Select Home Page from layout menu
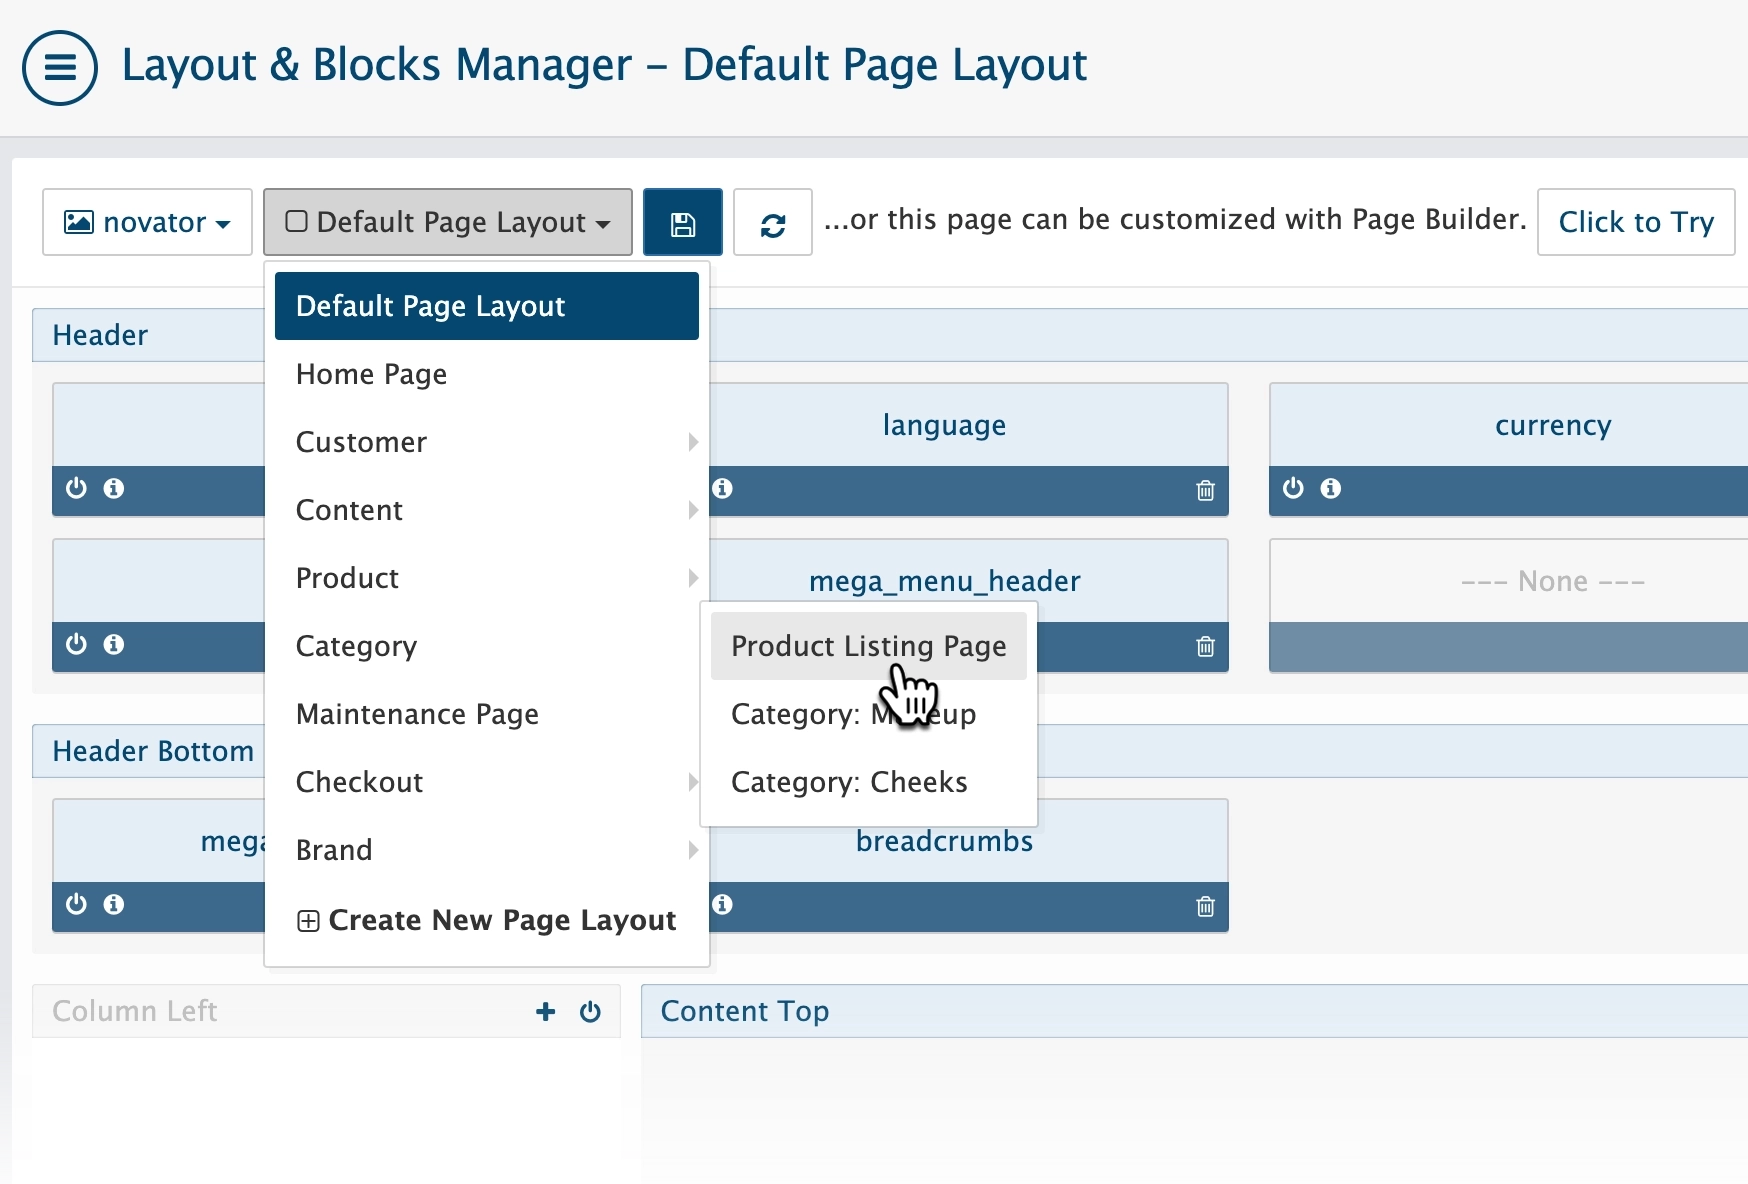Screen dimensions: 1748x1184 pos(371,374)
